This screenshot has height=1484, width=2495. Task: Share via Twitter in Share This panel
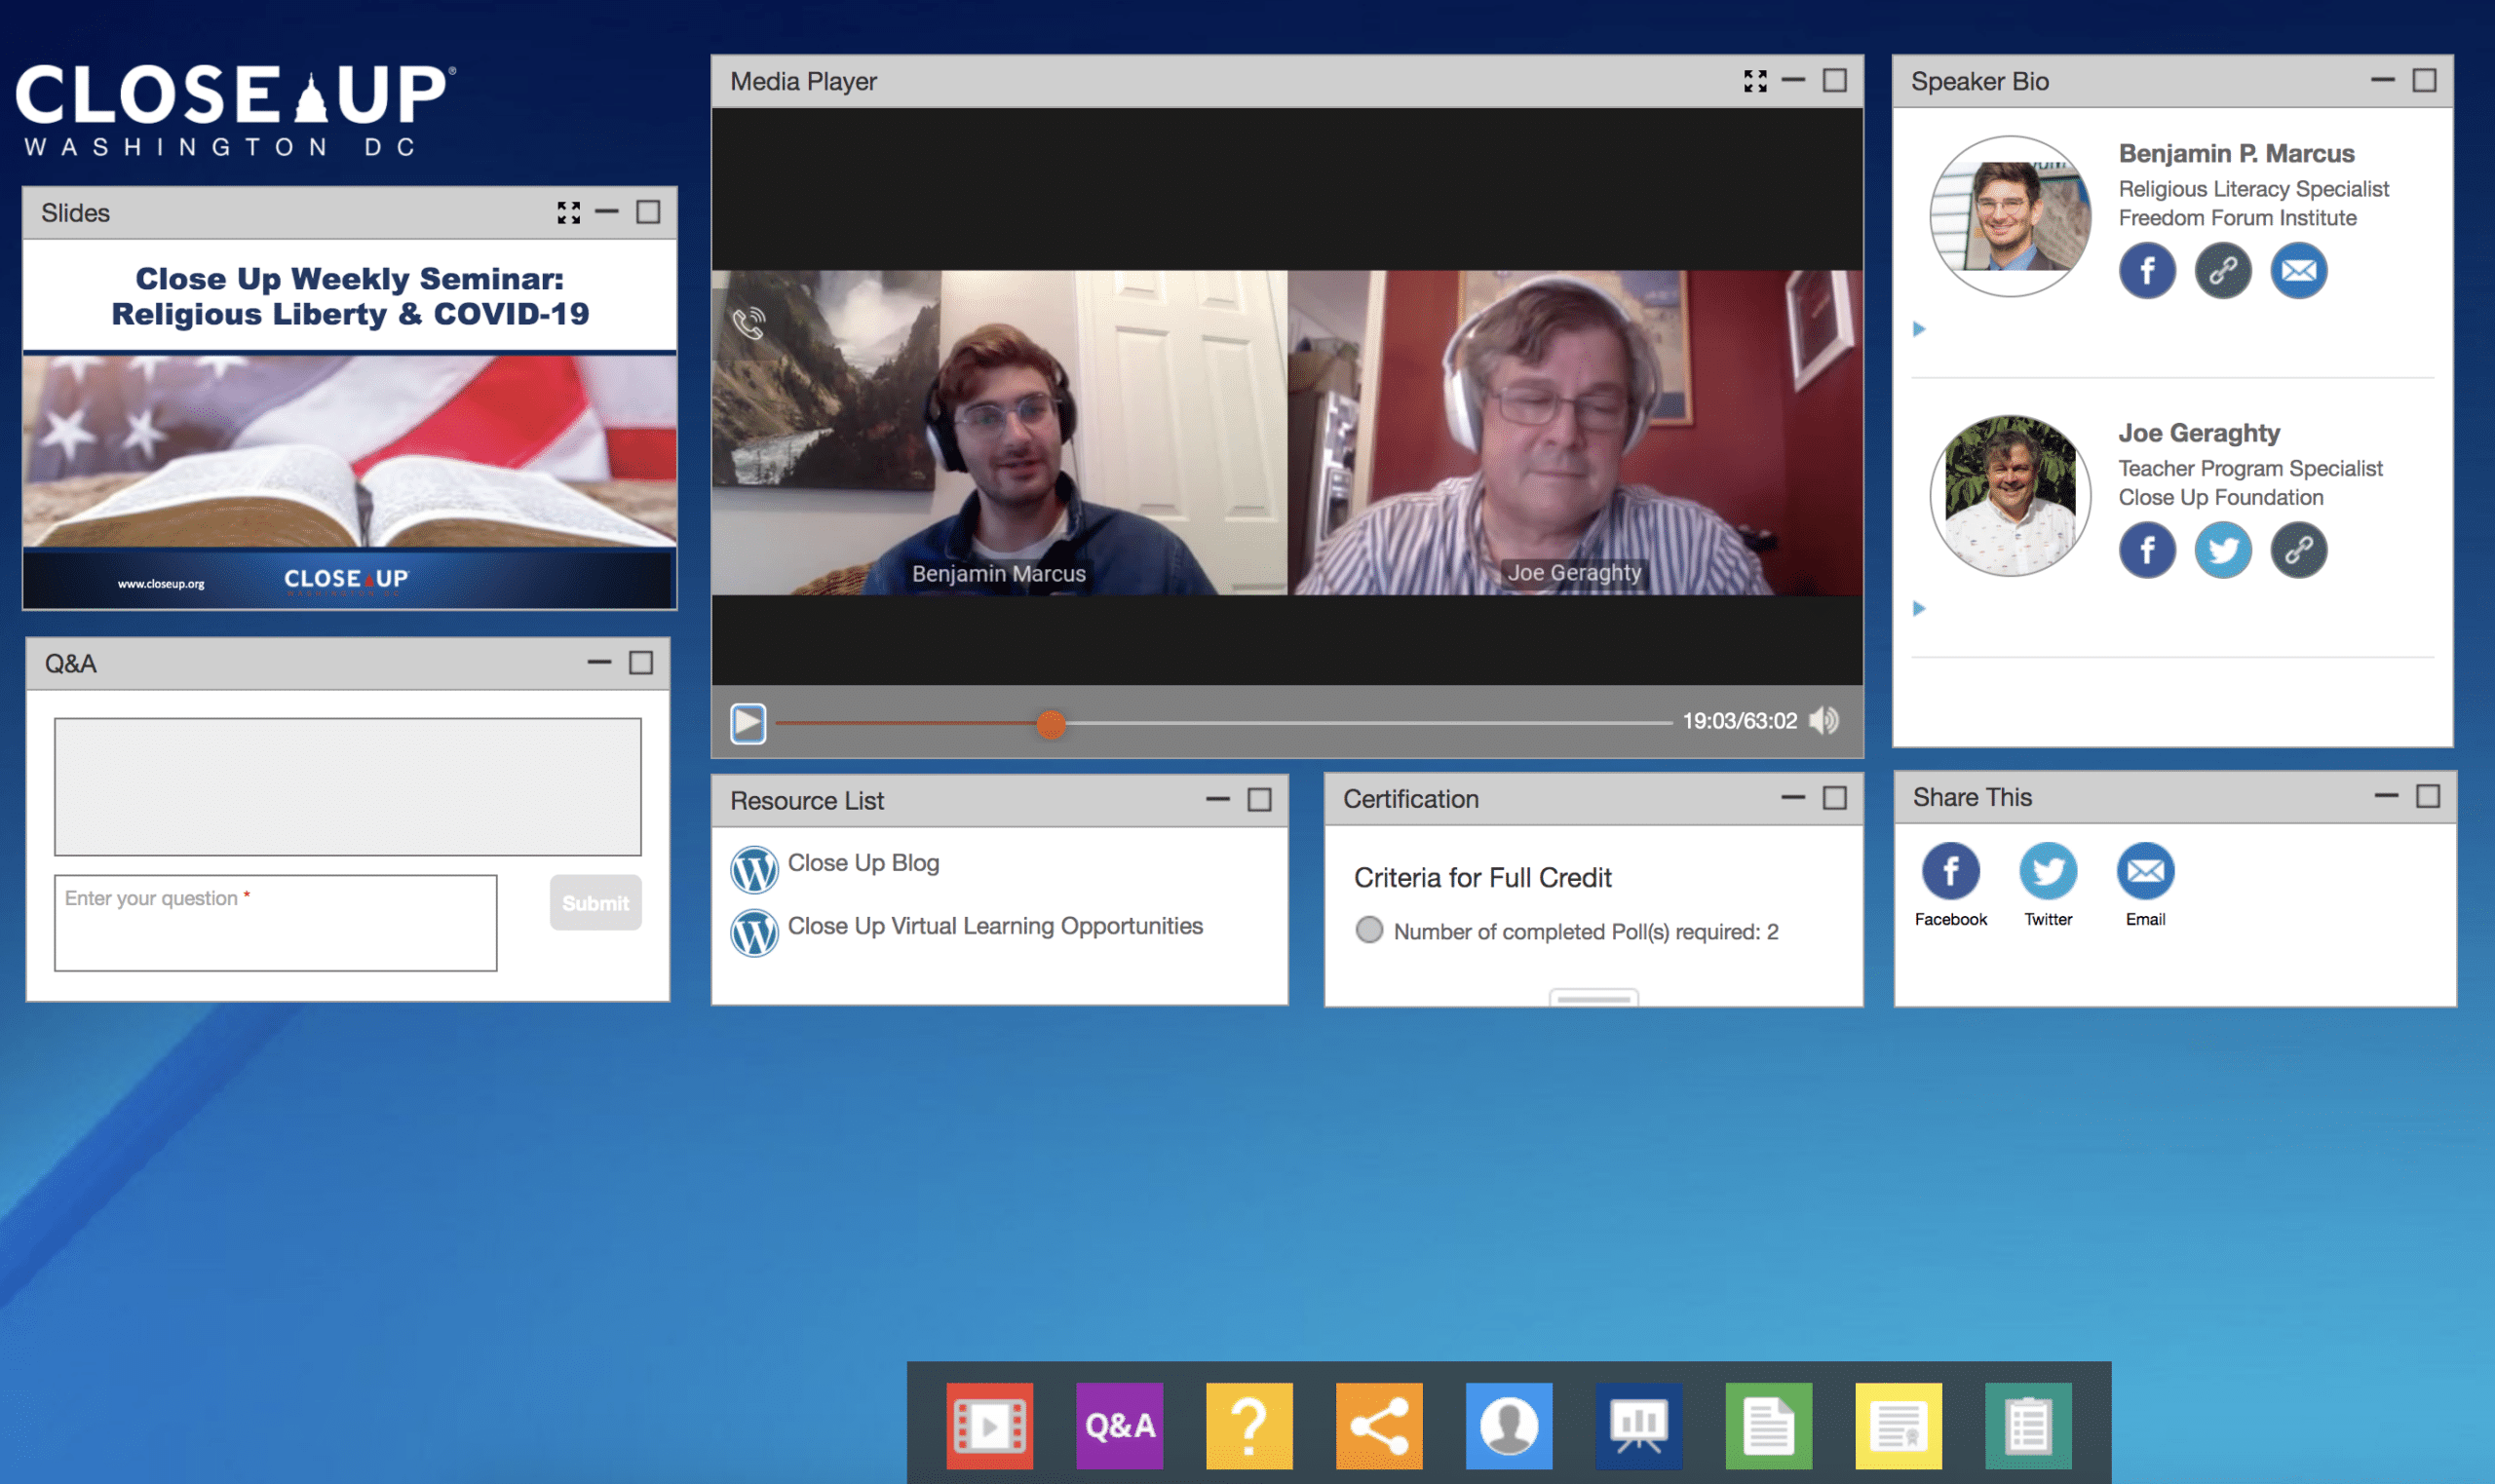(x=2048, y=883)
